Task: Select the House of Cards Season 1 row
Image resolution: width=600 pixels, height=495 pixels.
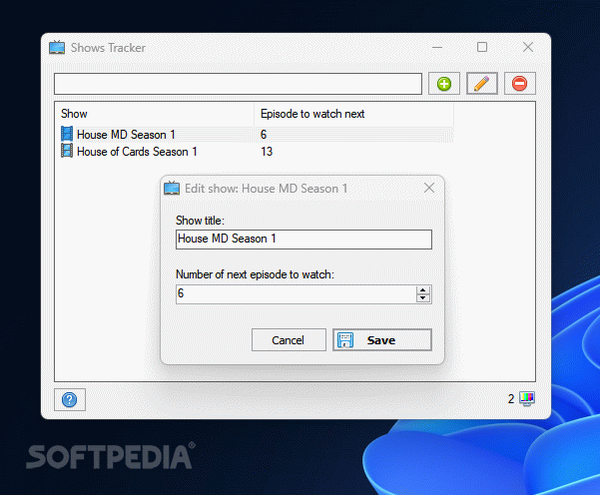Action: click(x=257, y=151)
